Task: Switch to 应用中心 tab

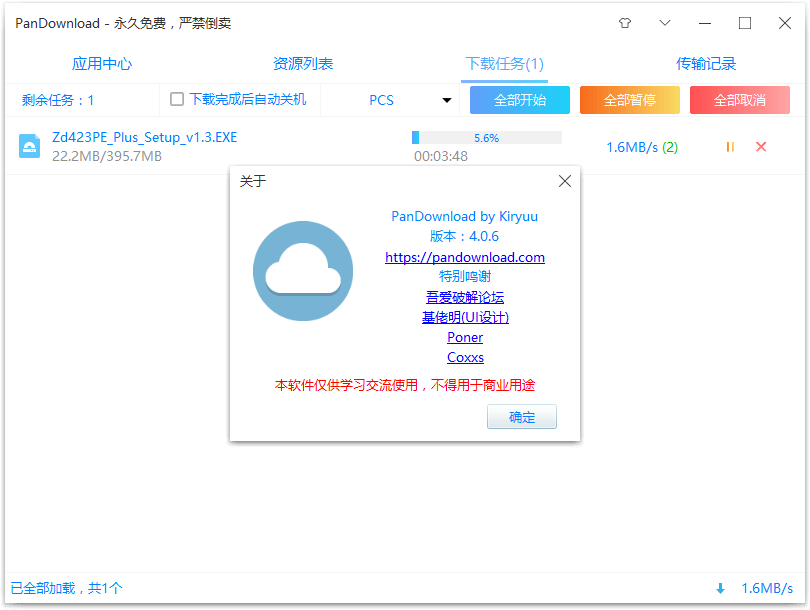Action: point(102,64)
